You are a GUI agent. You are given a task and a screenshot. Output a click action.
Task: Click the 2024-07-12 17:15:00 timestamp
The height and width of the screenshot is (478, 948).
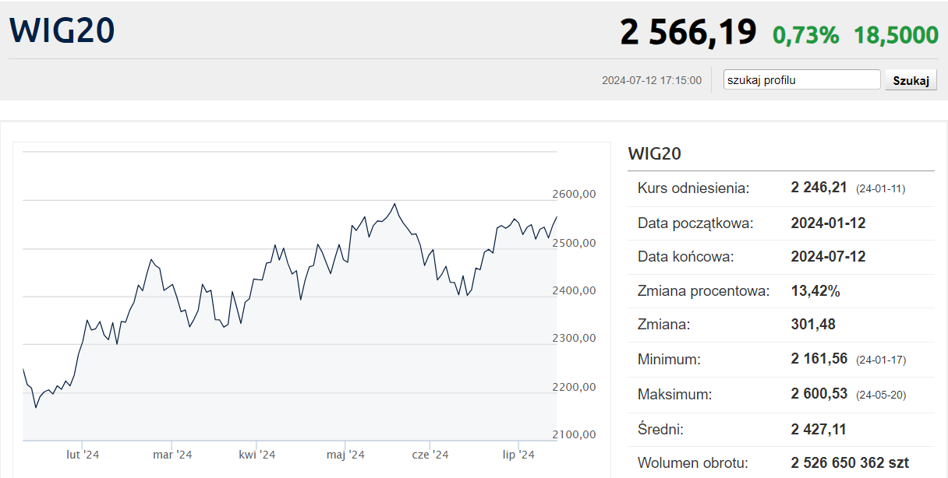click(651, 81)
